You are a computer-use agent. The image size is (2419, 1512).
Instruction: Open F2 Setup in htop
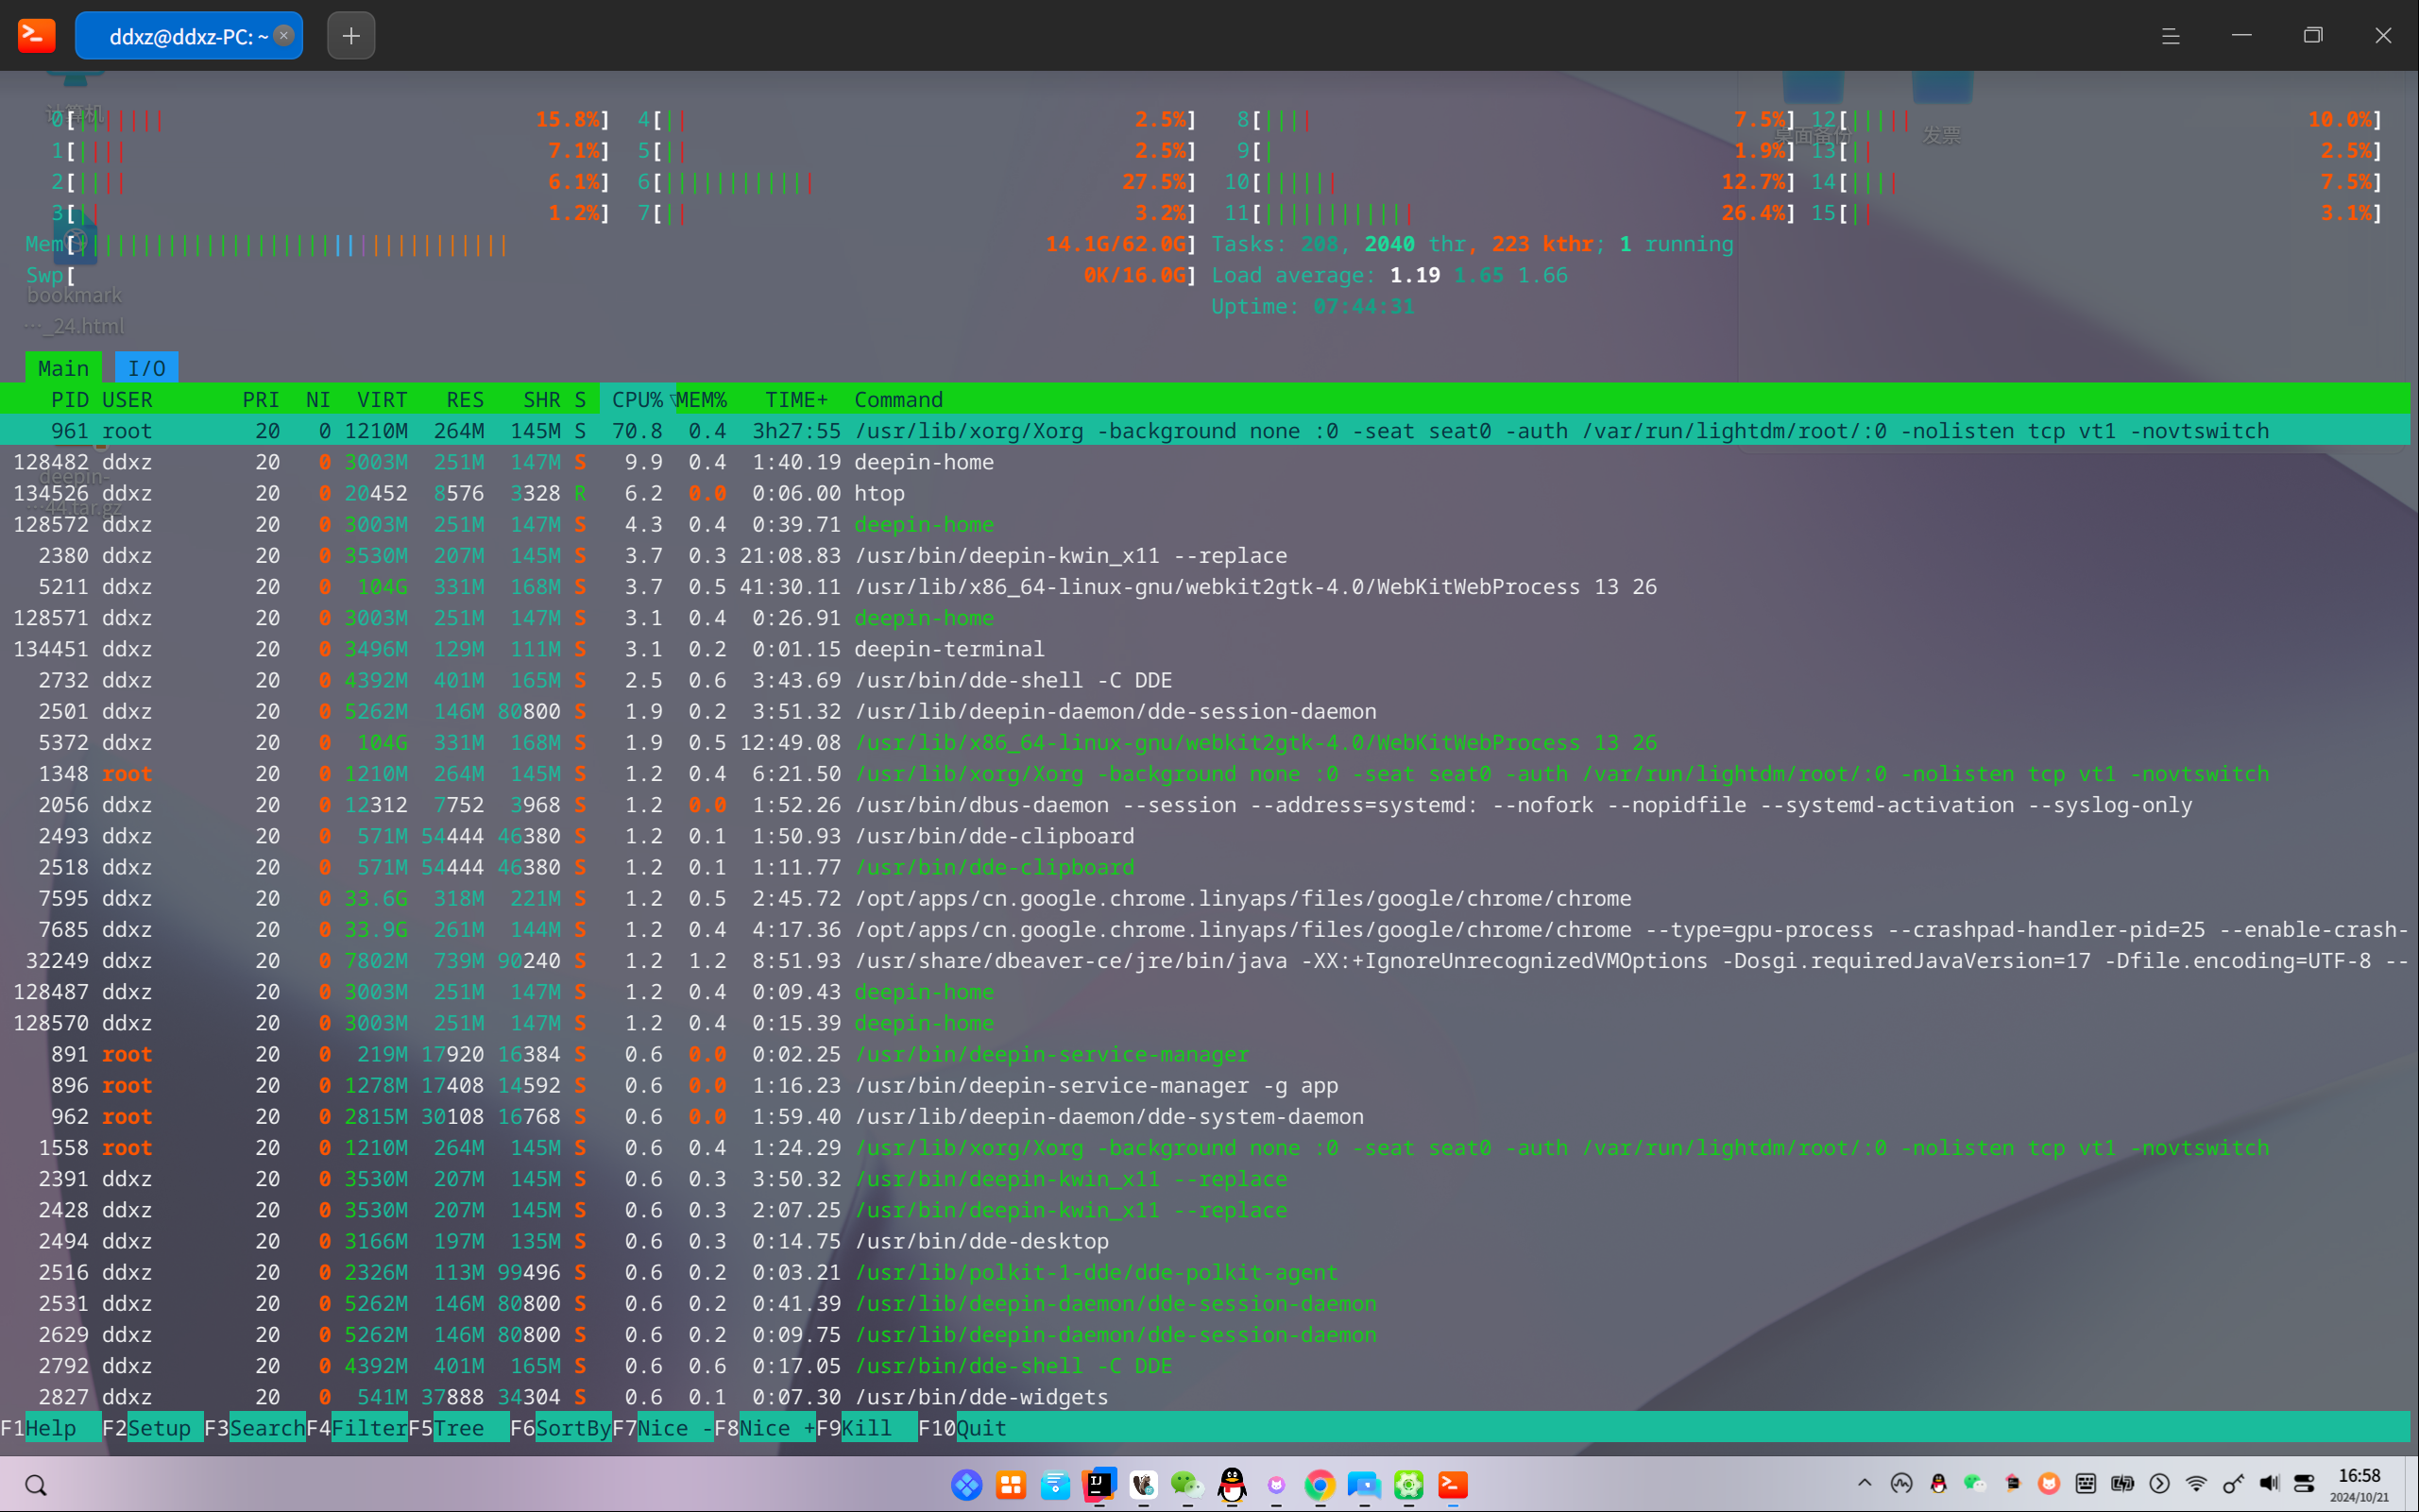click(x=153, y=1427)
